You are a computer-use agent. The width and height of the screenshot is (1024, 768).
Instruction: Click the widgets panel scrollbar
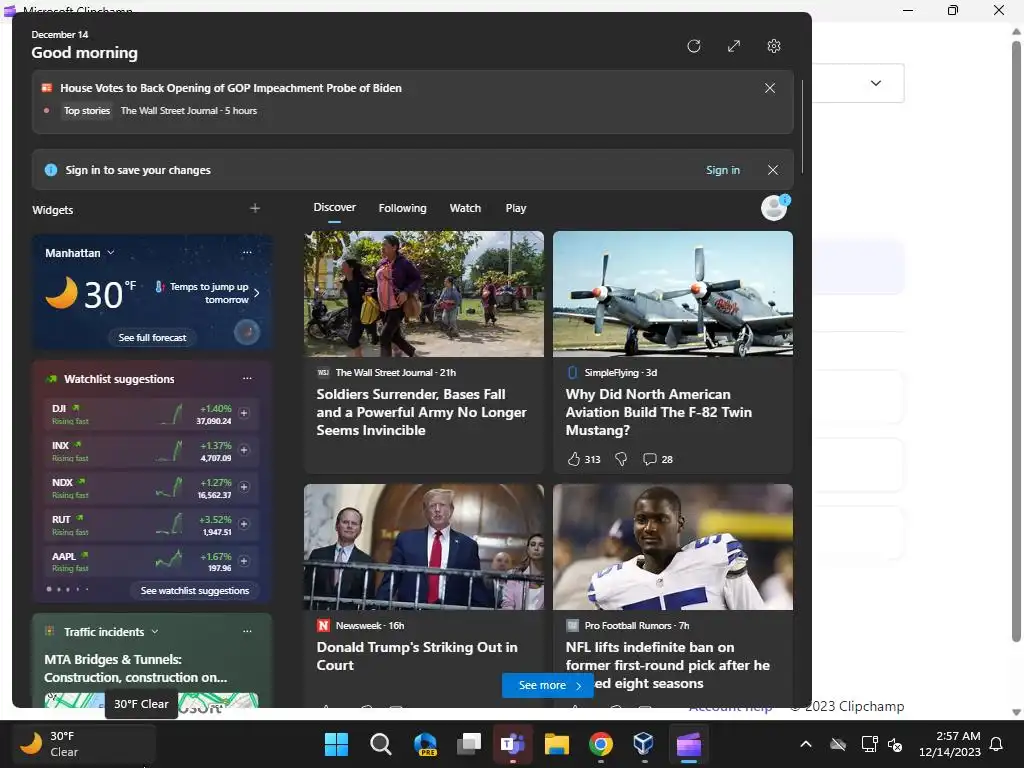[802, 126]
